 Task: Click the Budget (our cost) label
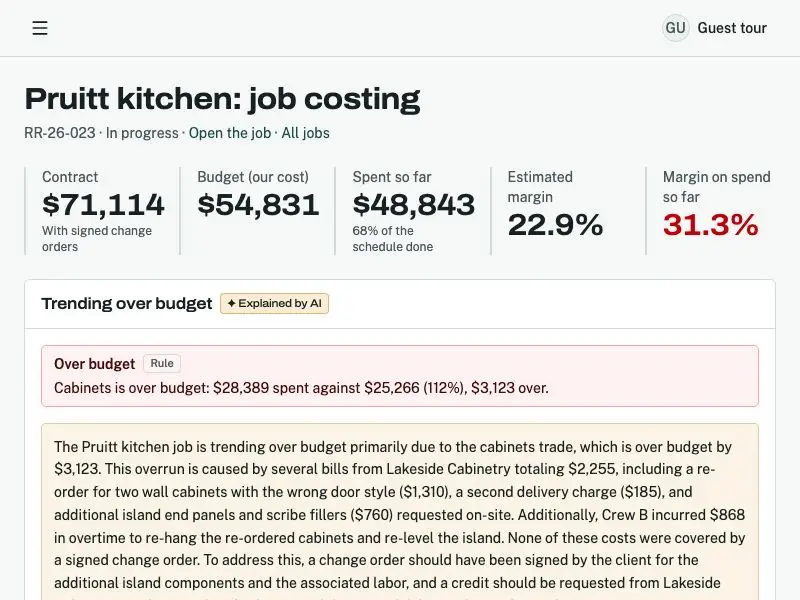[253, 177]
